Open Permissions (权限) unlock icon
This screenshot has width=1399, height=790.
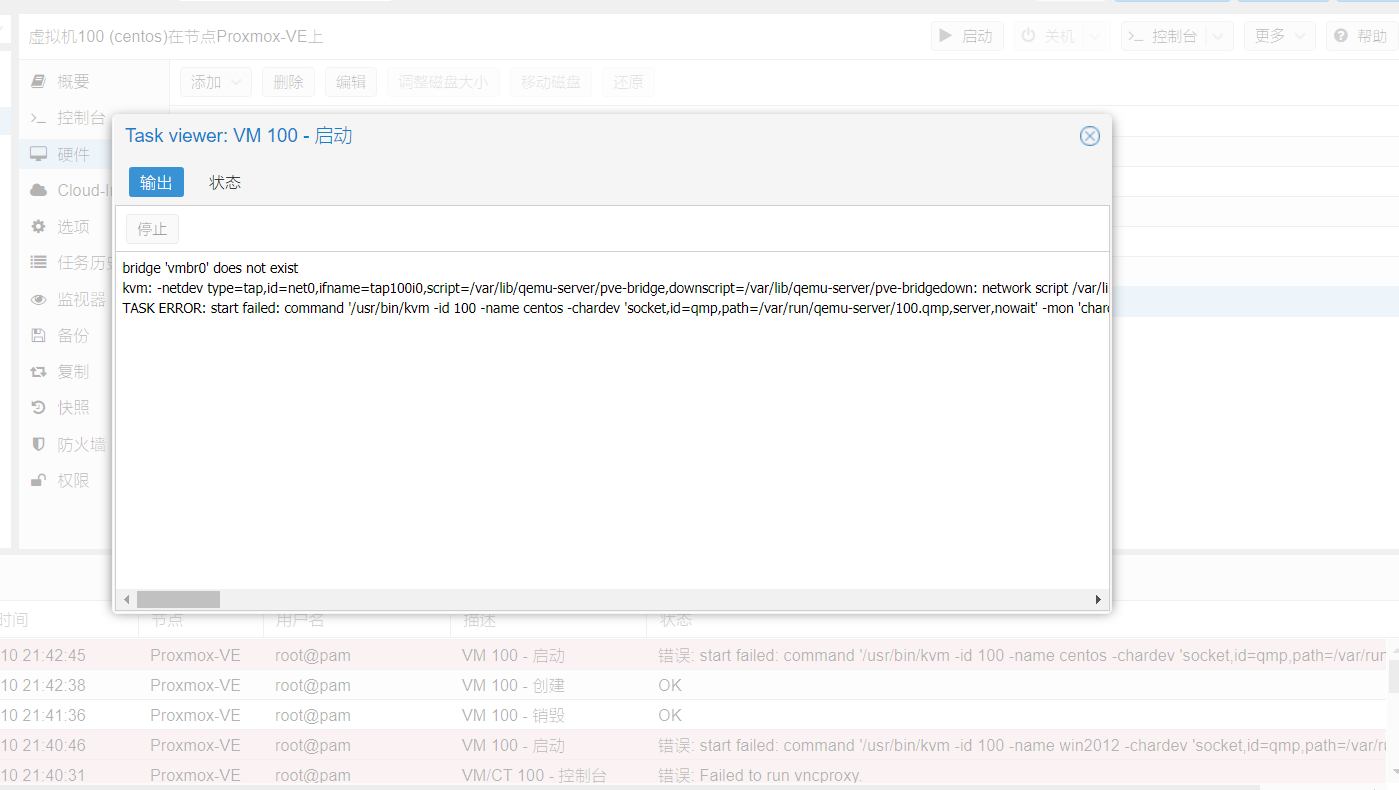(38, 480)
